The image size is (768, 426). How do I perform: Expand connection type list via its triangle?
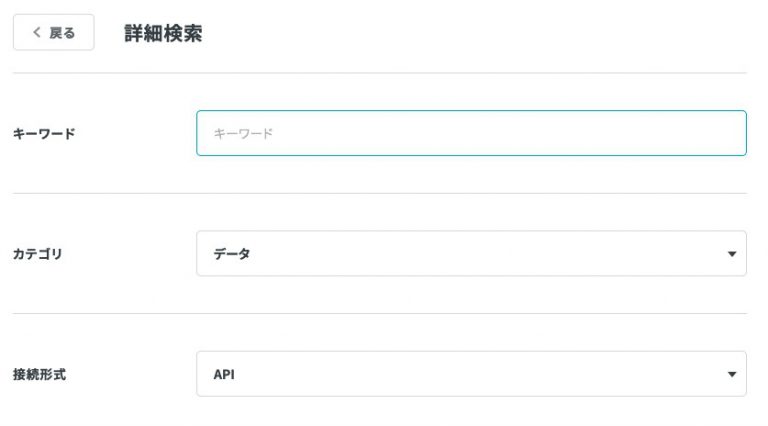coord(732,375)
